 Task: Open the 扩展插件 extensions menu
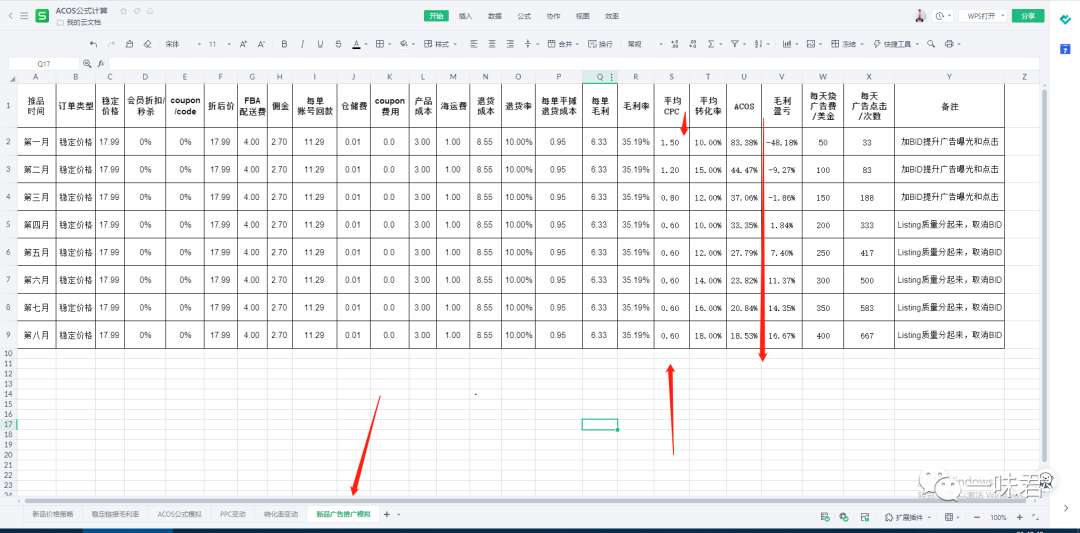click(x=908, y=516)
